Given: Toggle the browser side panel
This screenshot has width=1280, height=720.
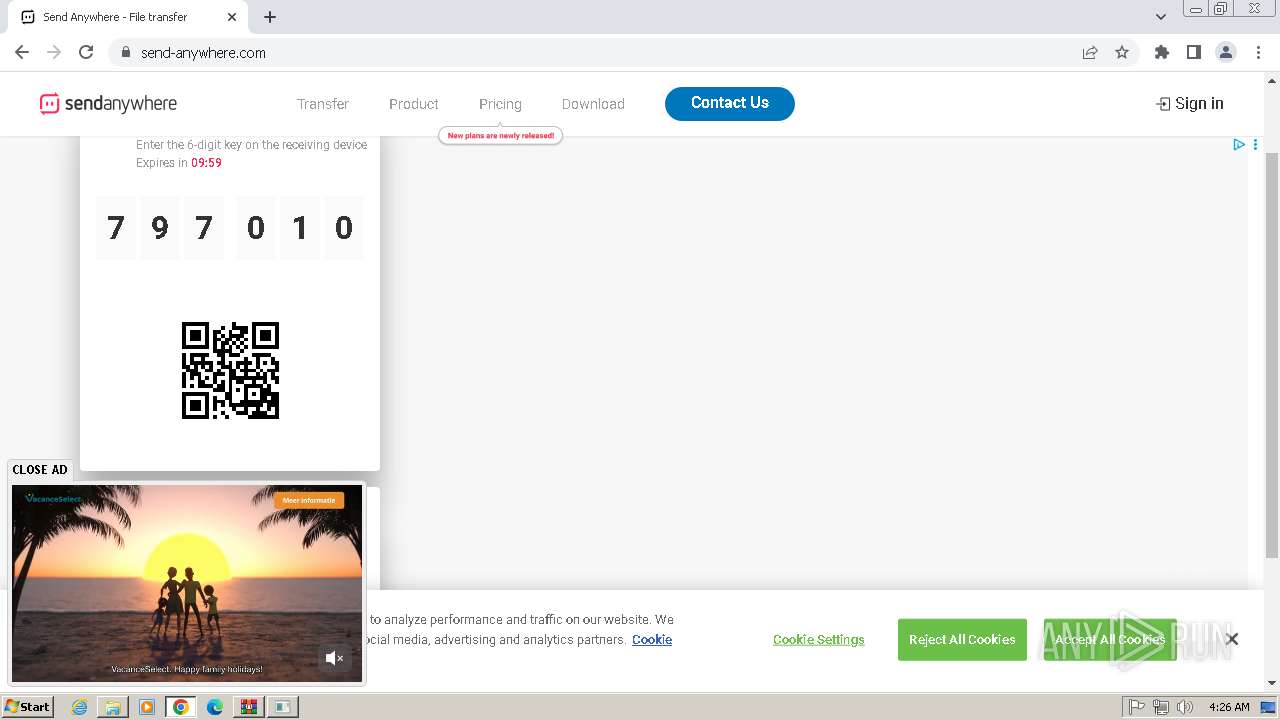Looking at the screenshot, I should 1194,52.
